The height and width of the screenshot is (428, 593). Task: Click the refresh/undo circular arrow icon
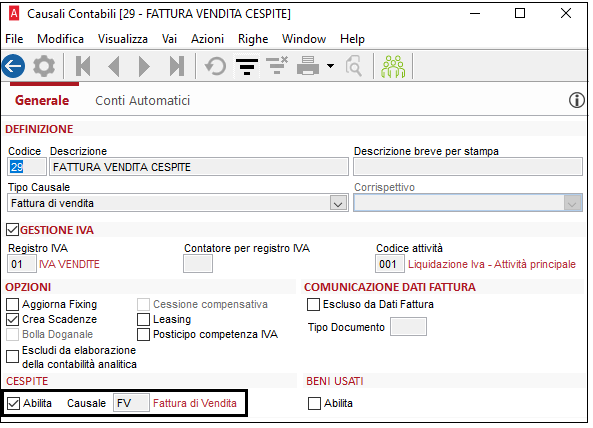coord(215,66)
